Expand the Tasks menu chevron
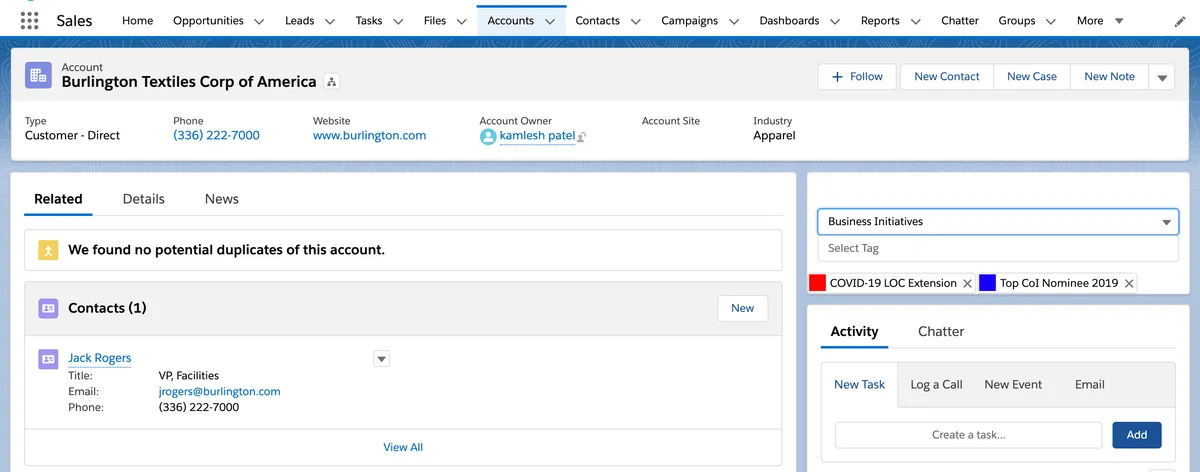Image resolution: width=1200 pixels, height=472 pixels. click(398, 21)
